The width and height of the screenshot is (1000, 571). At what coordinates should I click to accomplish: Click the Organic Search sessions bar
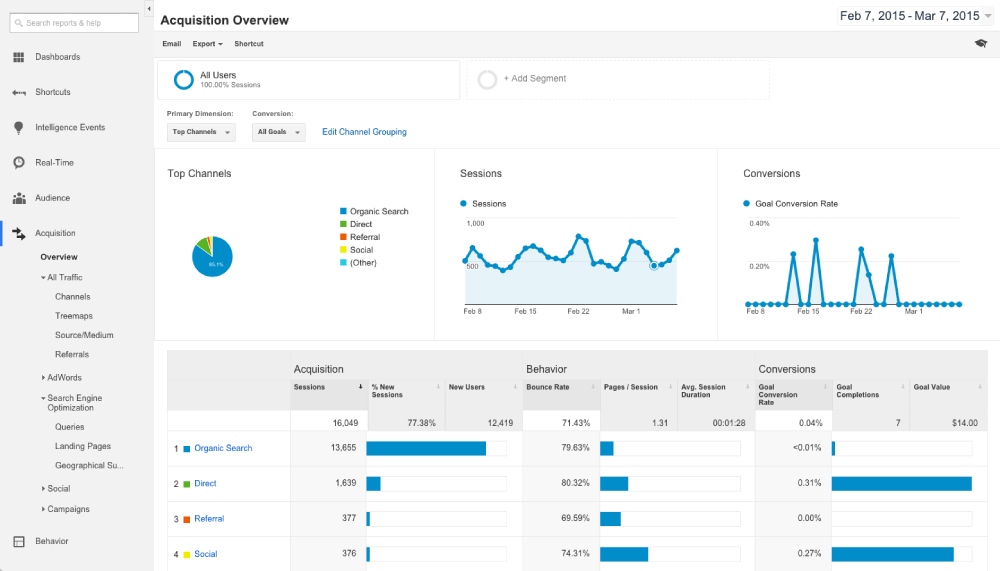click(426, 449)
